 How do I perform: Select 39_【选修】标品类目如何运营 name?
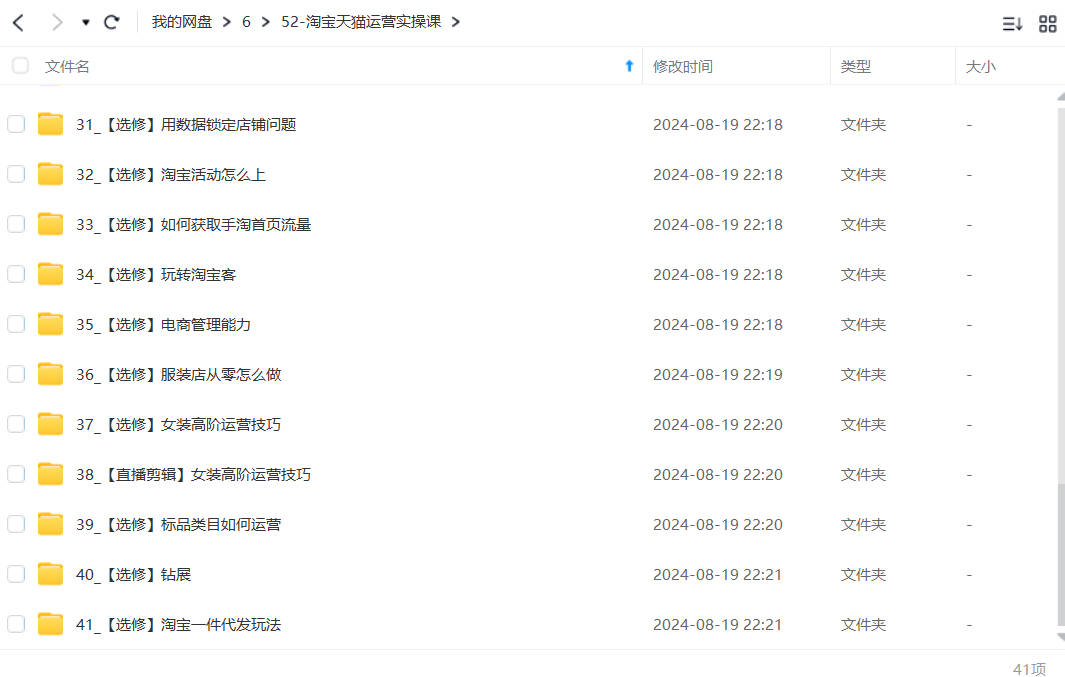point(178,525)
